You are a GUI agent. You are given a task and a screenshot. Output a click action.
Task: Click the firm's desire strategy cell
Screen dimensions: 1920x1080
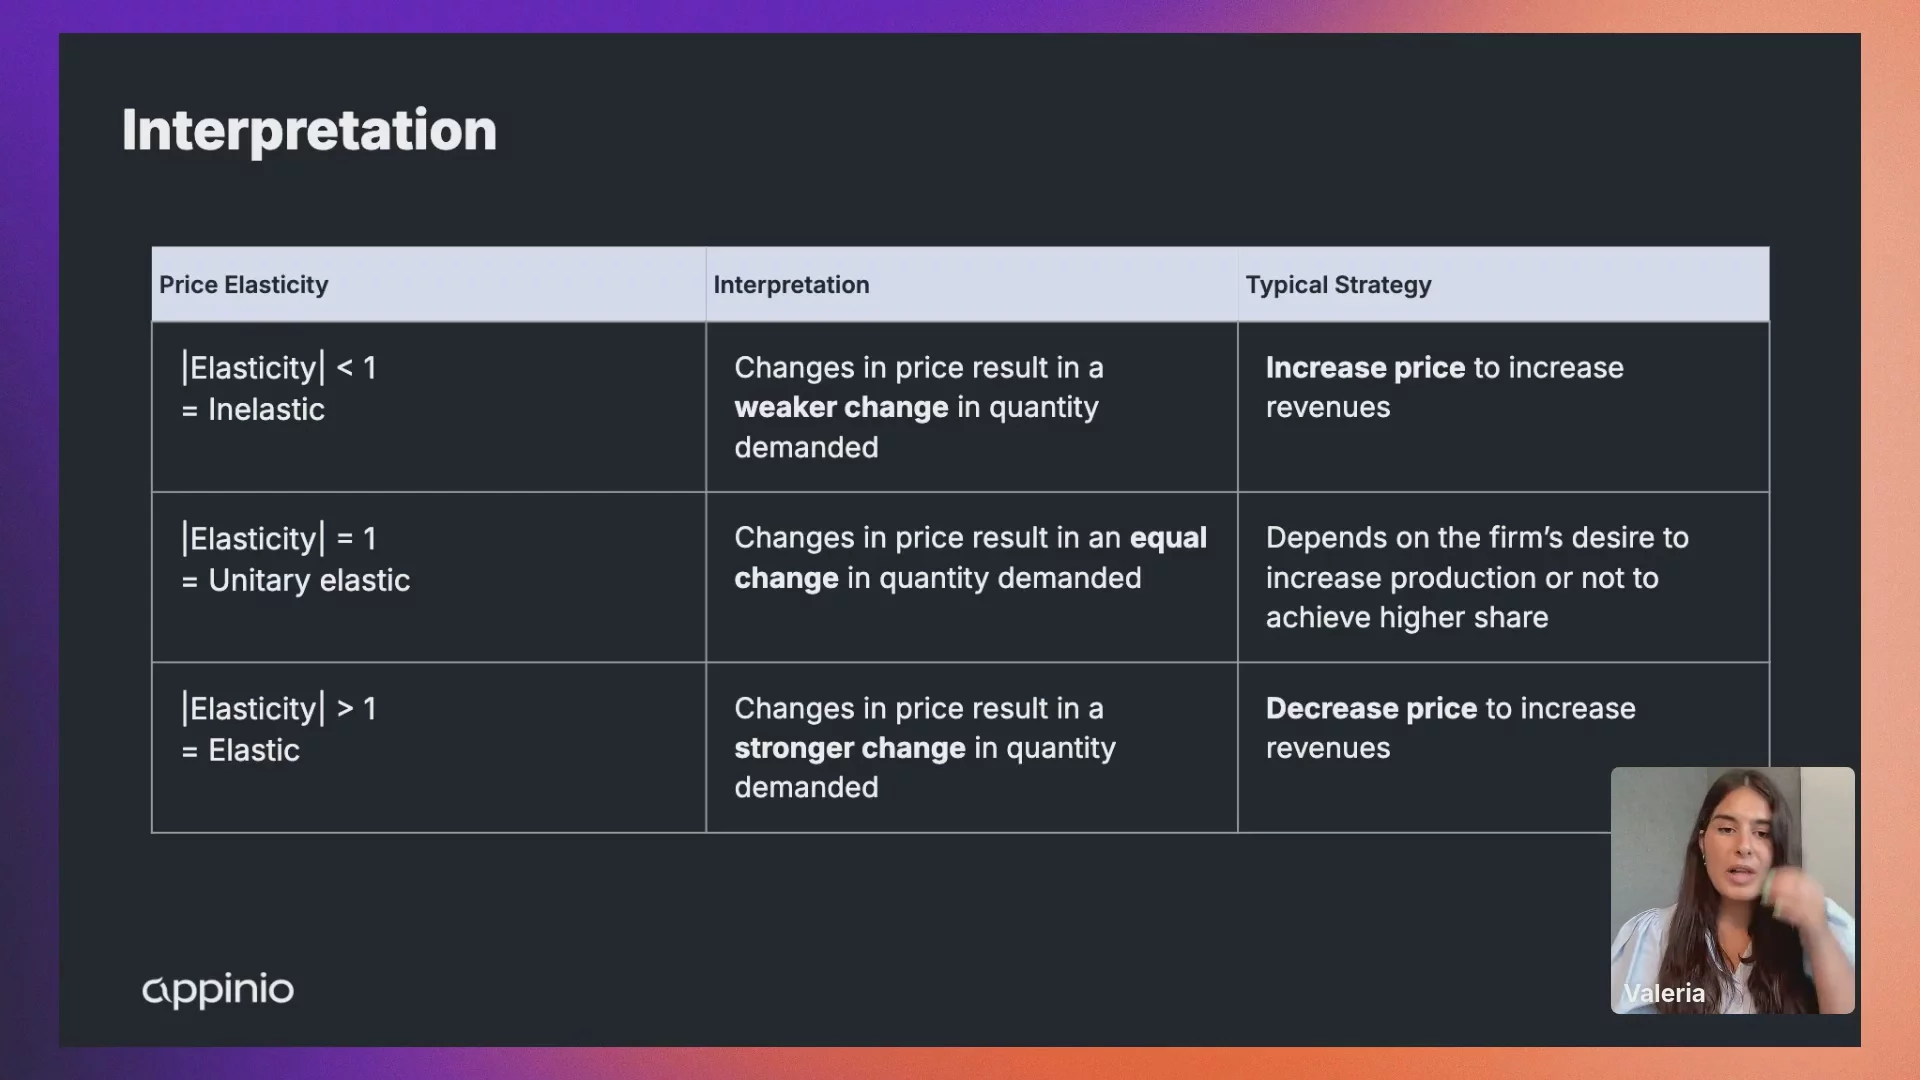(1504, 577)
